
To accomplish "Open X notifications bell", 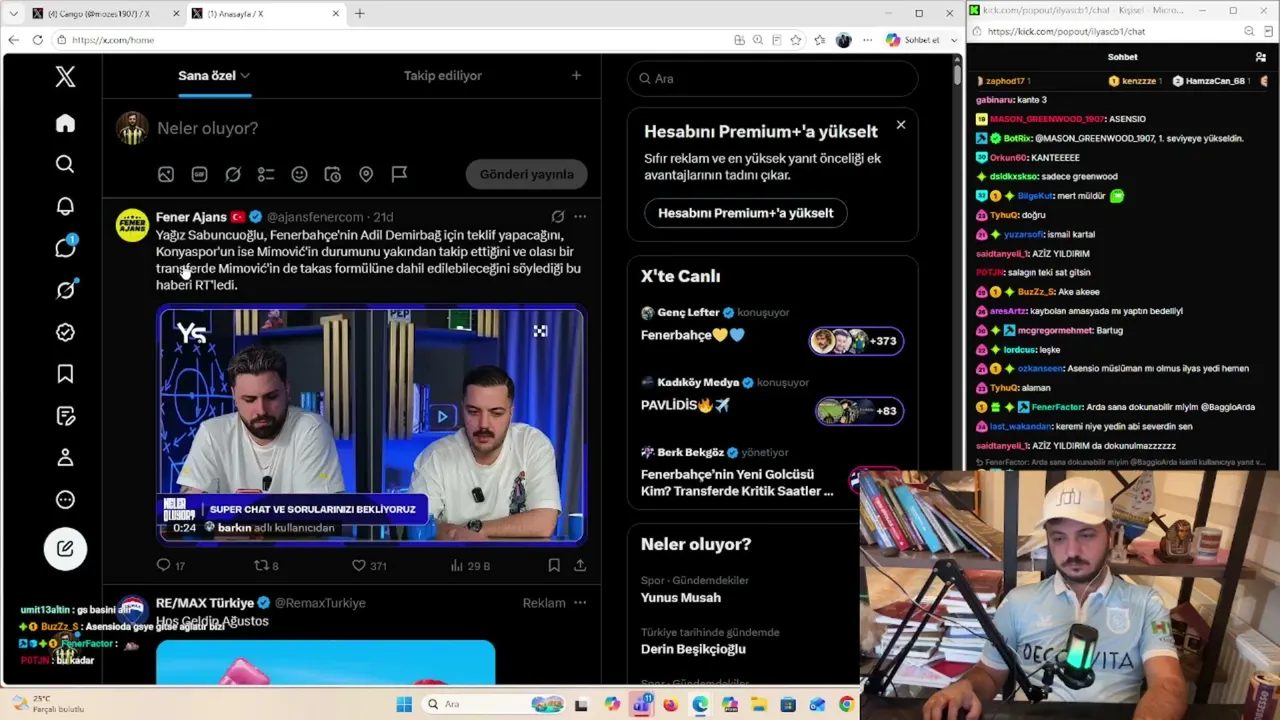I will tap(65, 206).
